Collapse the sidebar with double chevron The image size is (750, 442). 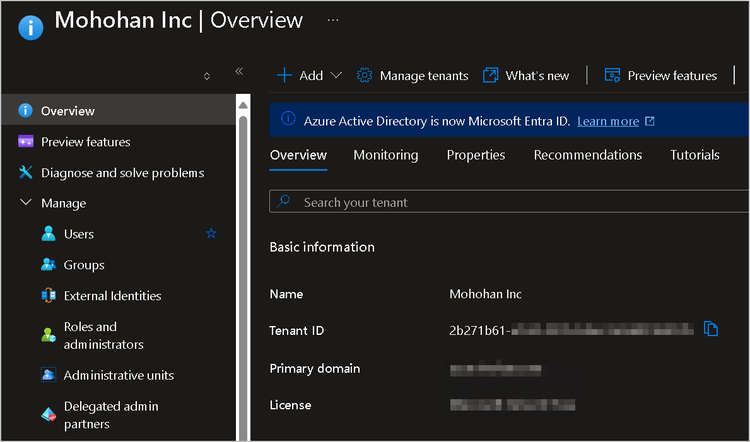(x=239, y=71)
